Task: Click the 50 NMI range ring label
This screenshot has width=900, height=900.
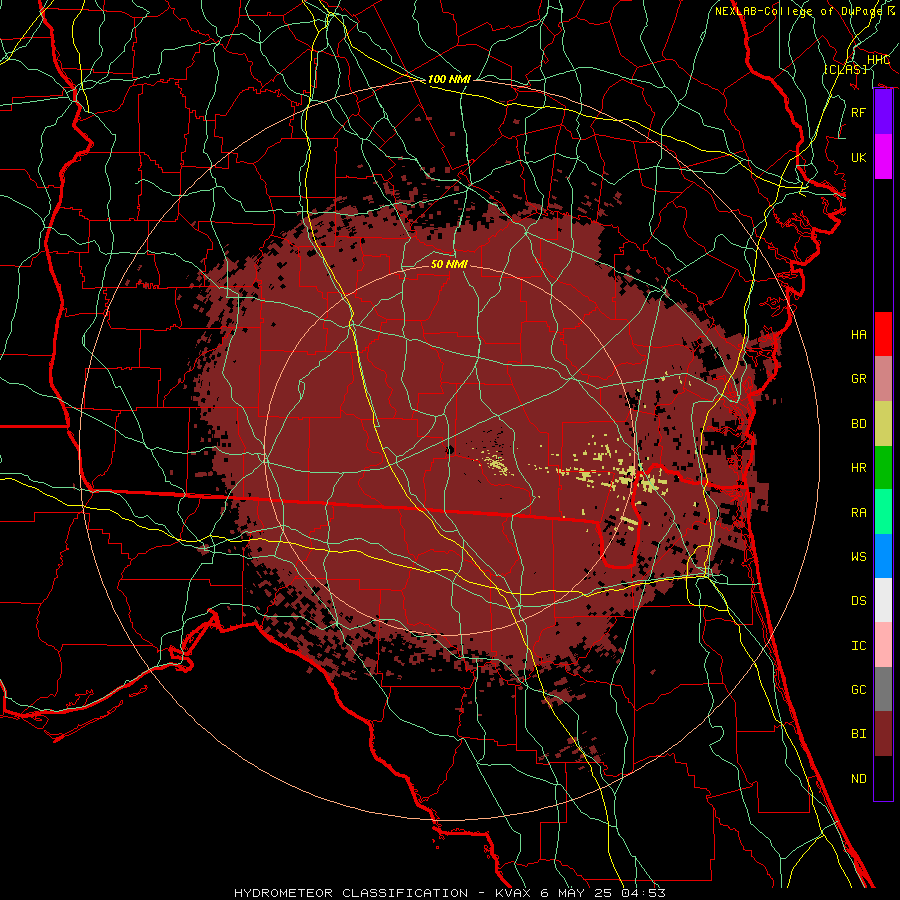Action: (x=449, y=264)
